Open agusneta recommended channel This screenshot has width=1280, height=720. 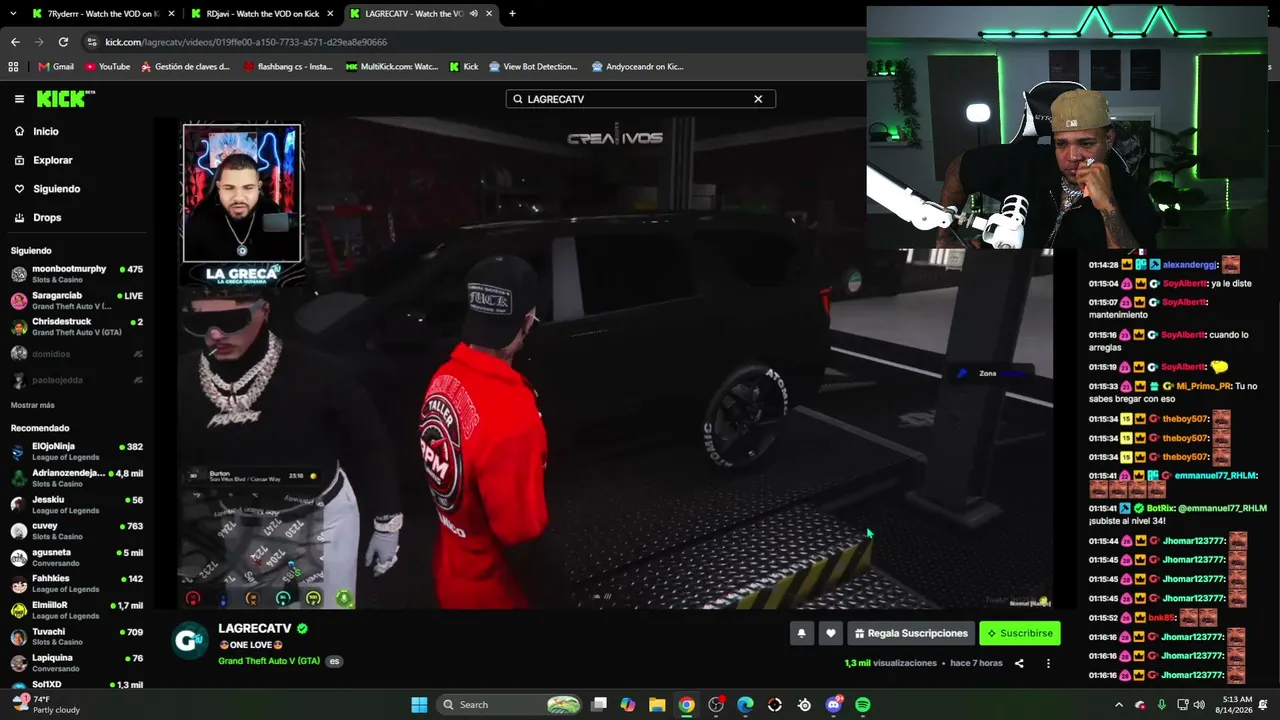(77, 558)
